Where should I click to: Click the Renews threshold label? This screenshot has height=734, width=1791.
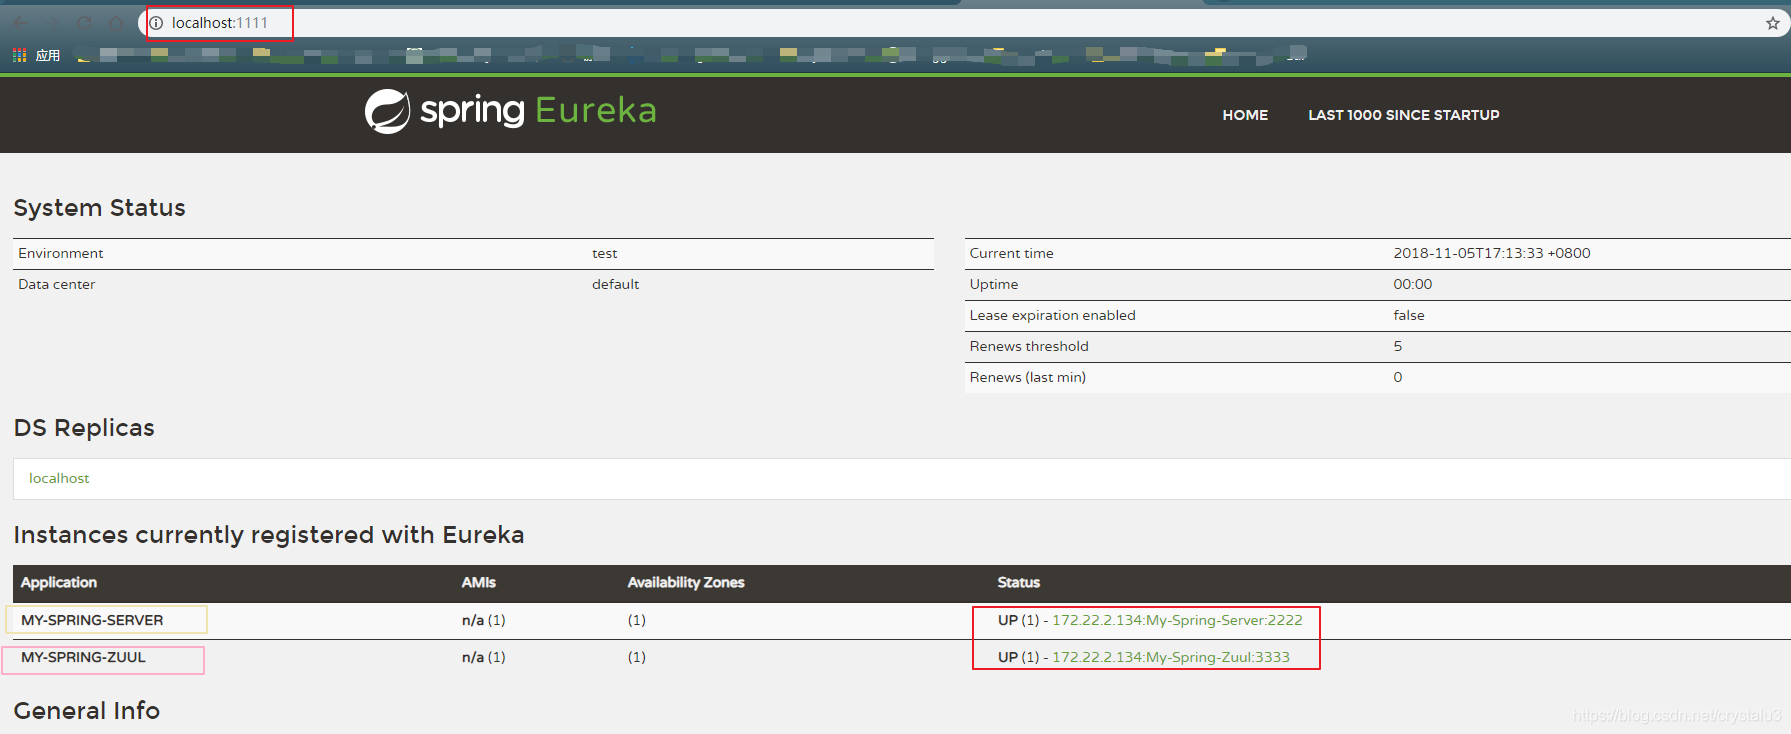click(1029, 346)
